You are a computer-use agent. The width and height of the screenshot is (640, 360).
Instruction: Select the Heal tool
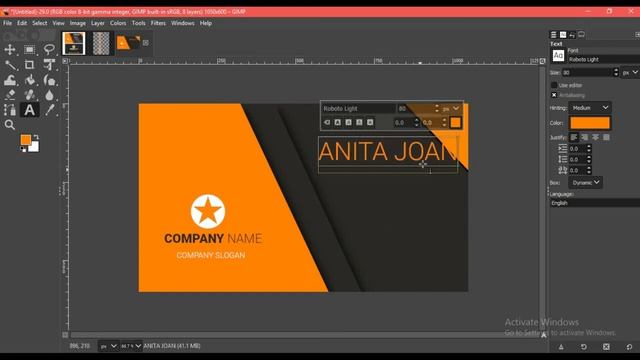[29, 95]
